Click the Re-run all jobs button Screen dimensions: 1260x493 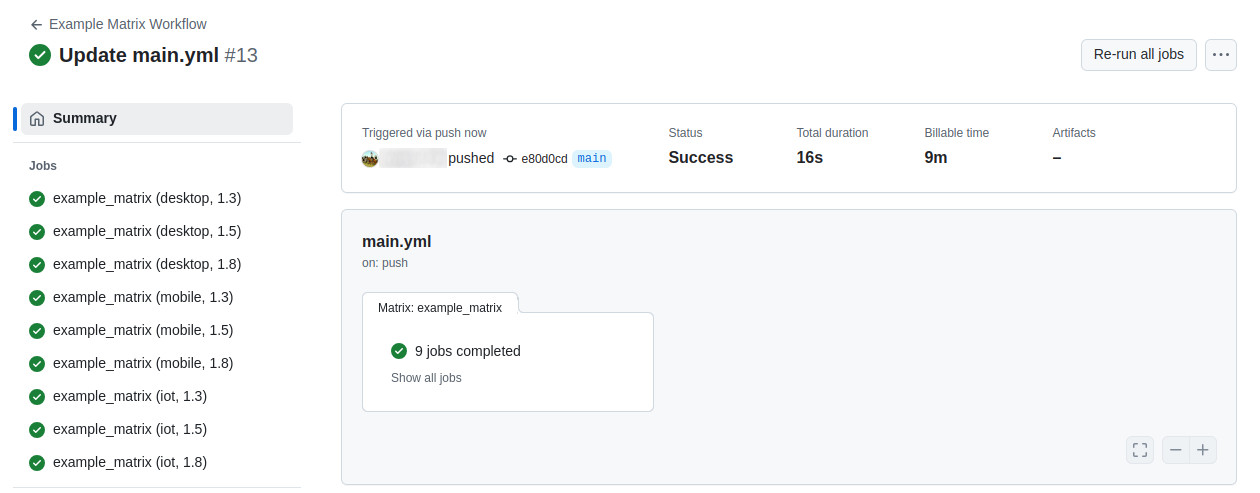(x=1138, y=55)
